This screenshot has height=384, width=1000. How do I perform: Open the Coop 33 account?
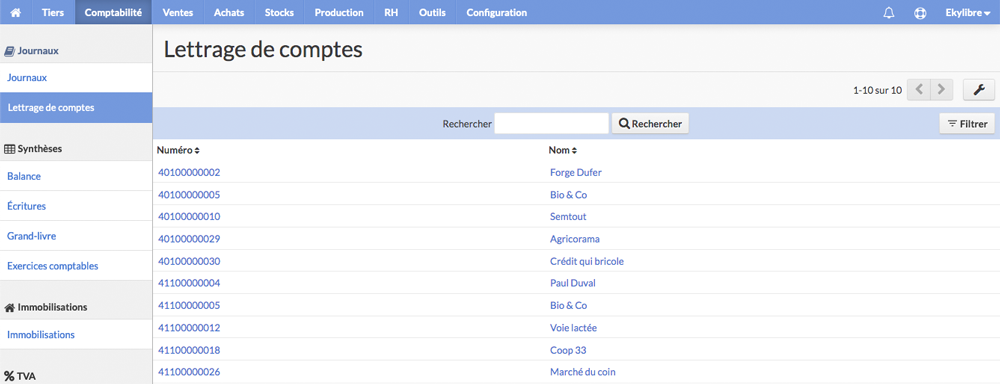[568, 350]
